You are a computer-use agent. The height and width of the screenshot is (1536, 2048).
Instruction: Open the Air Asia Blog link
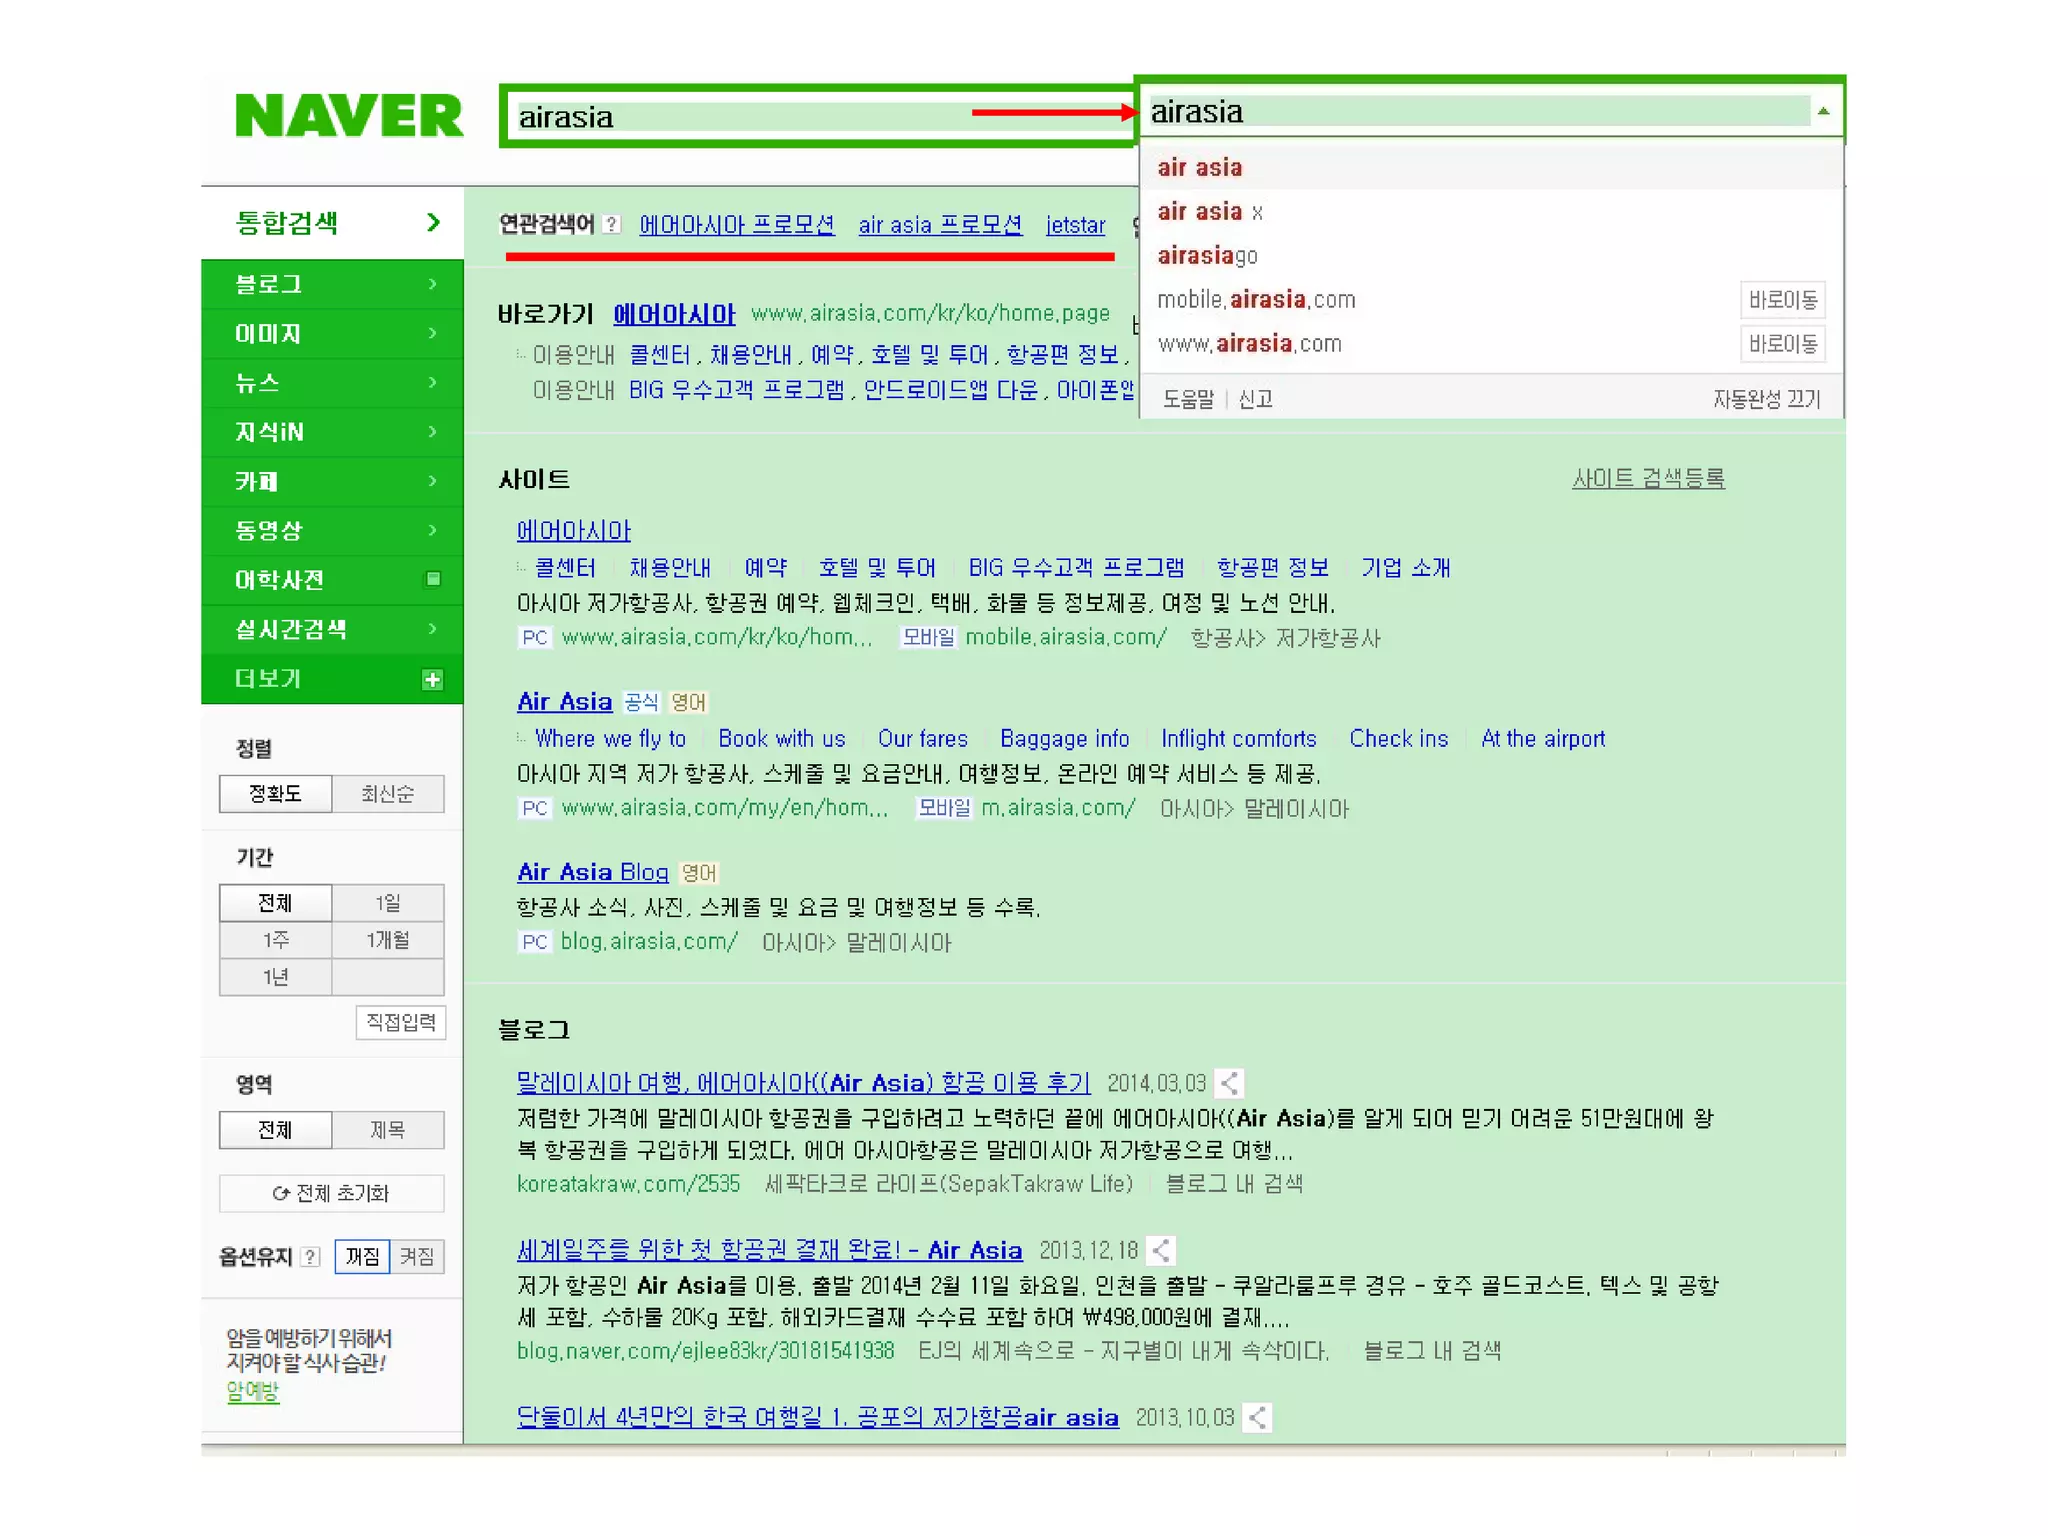[592, 872]
